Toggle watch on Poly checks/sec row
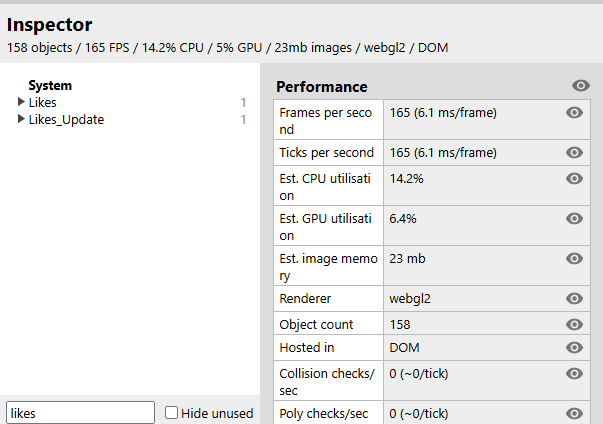 pyautogui.click(x=574, y=414)
